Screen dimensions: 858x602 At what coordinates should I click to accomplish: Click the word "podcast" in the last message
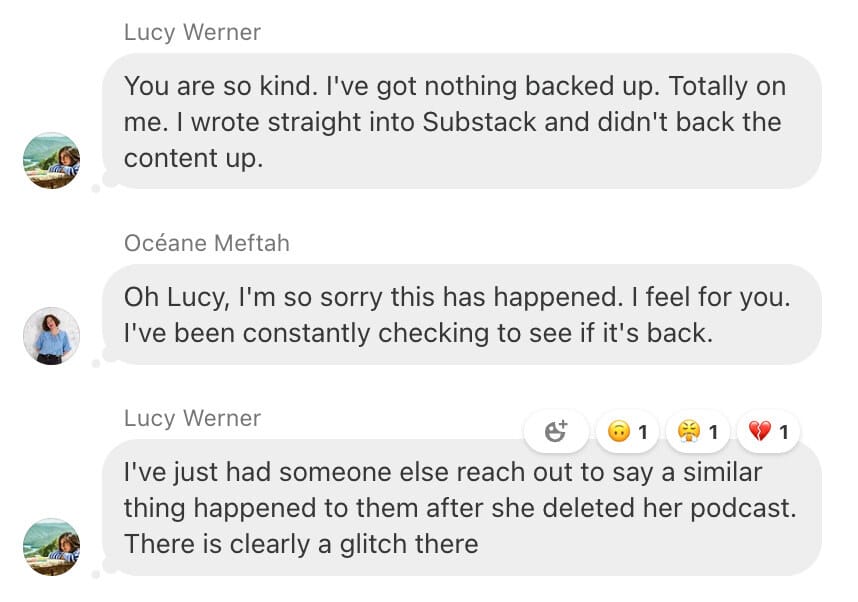point(743,509)
